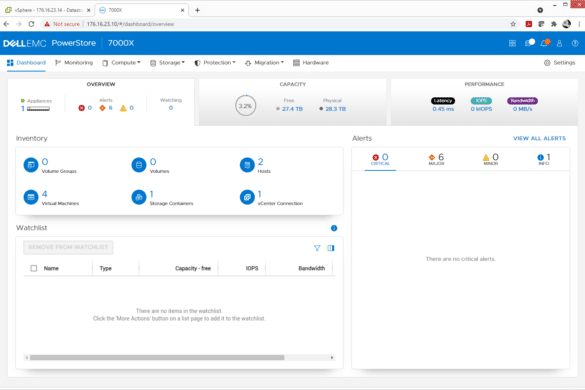Click the Settings gear icon
Image resolution: width=585 pixels, height=390 pixels.
click(547, 63)
